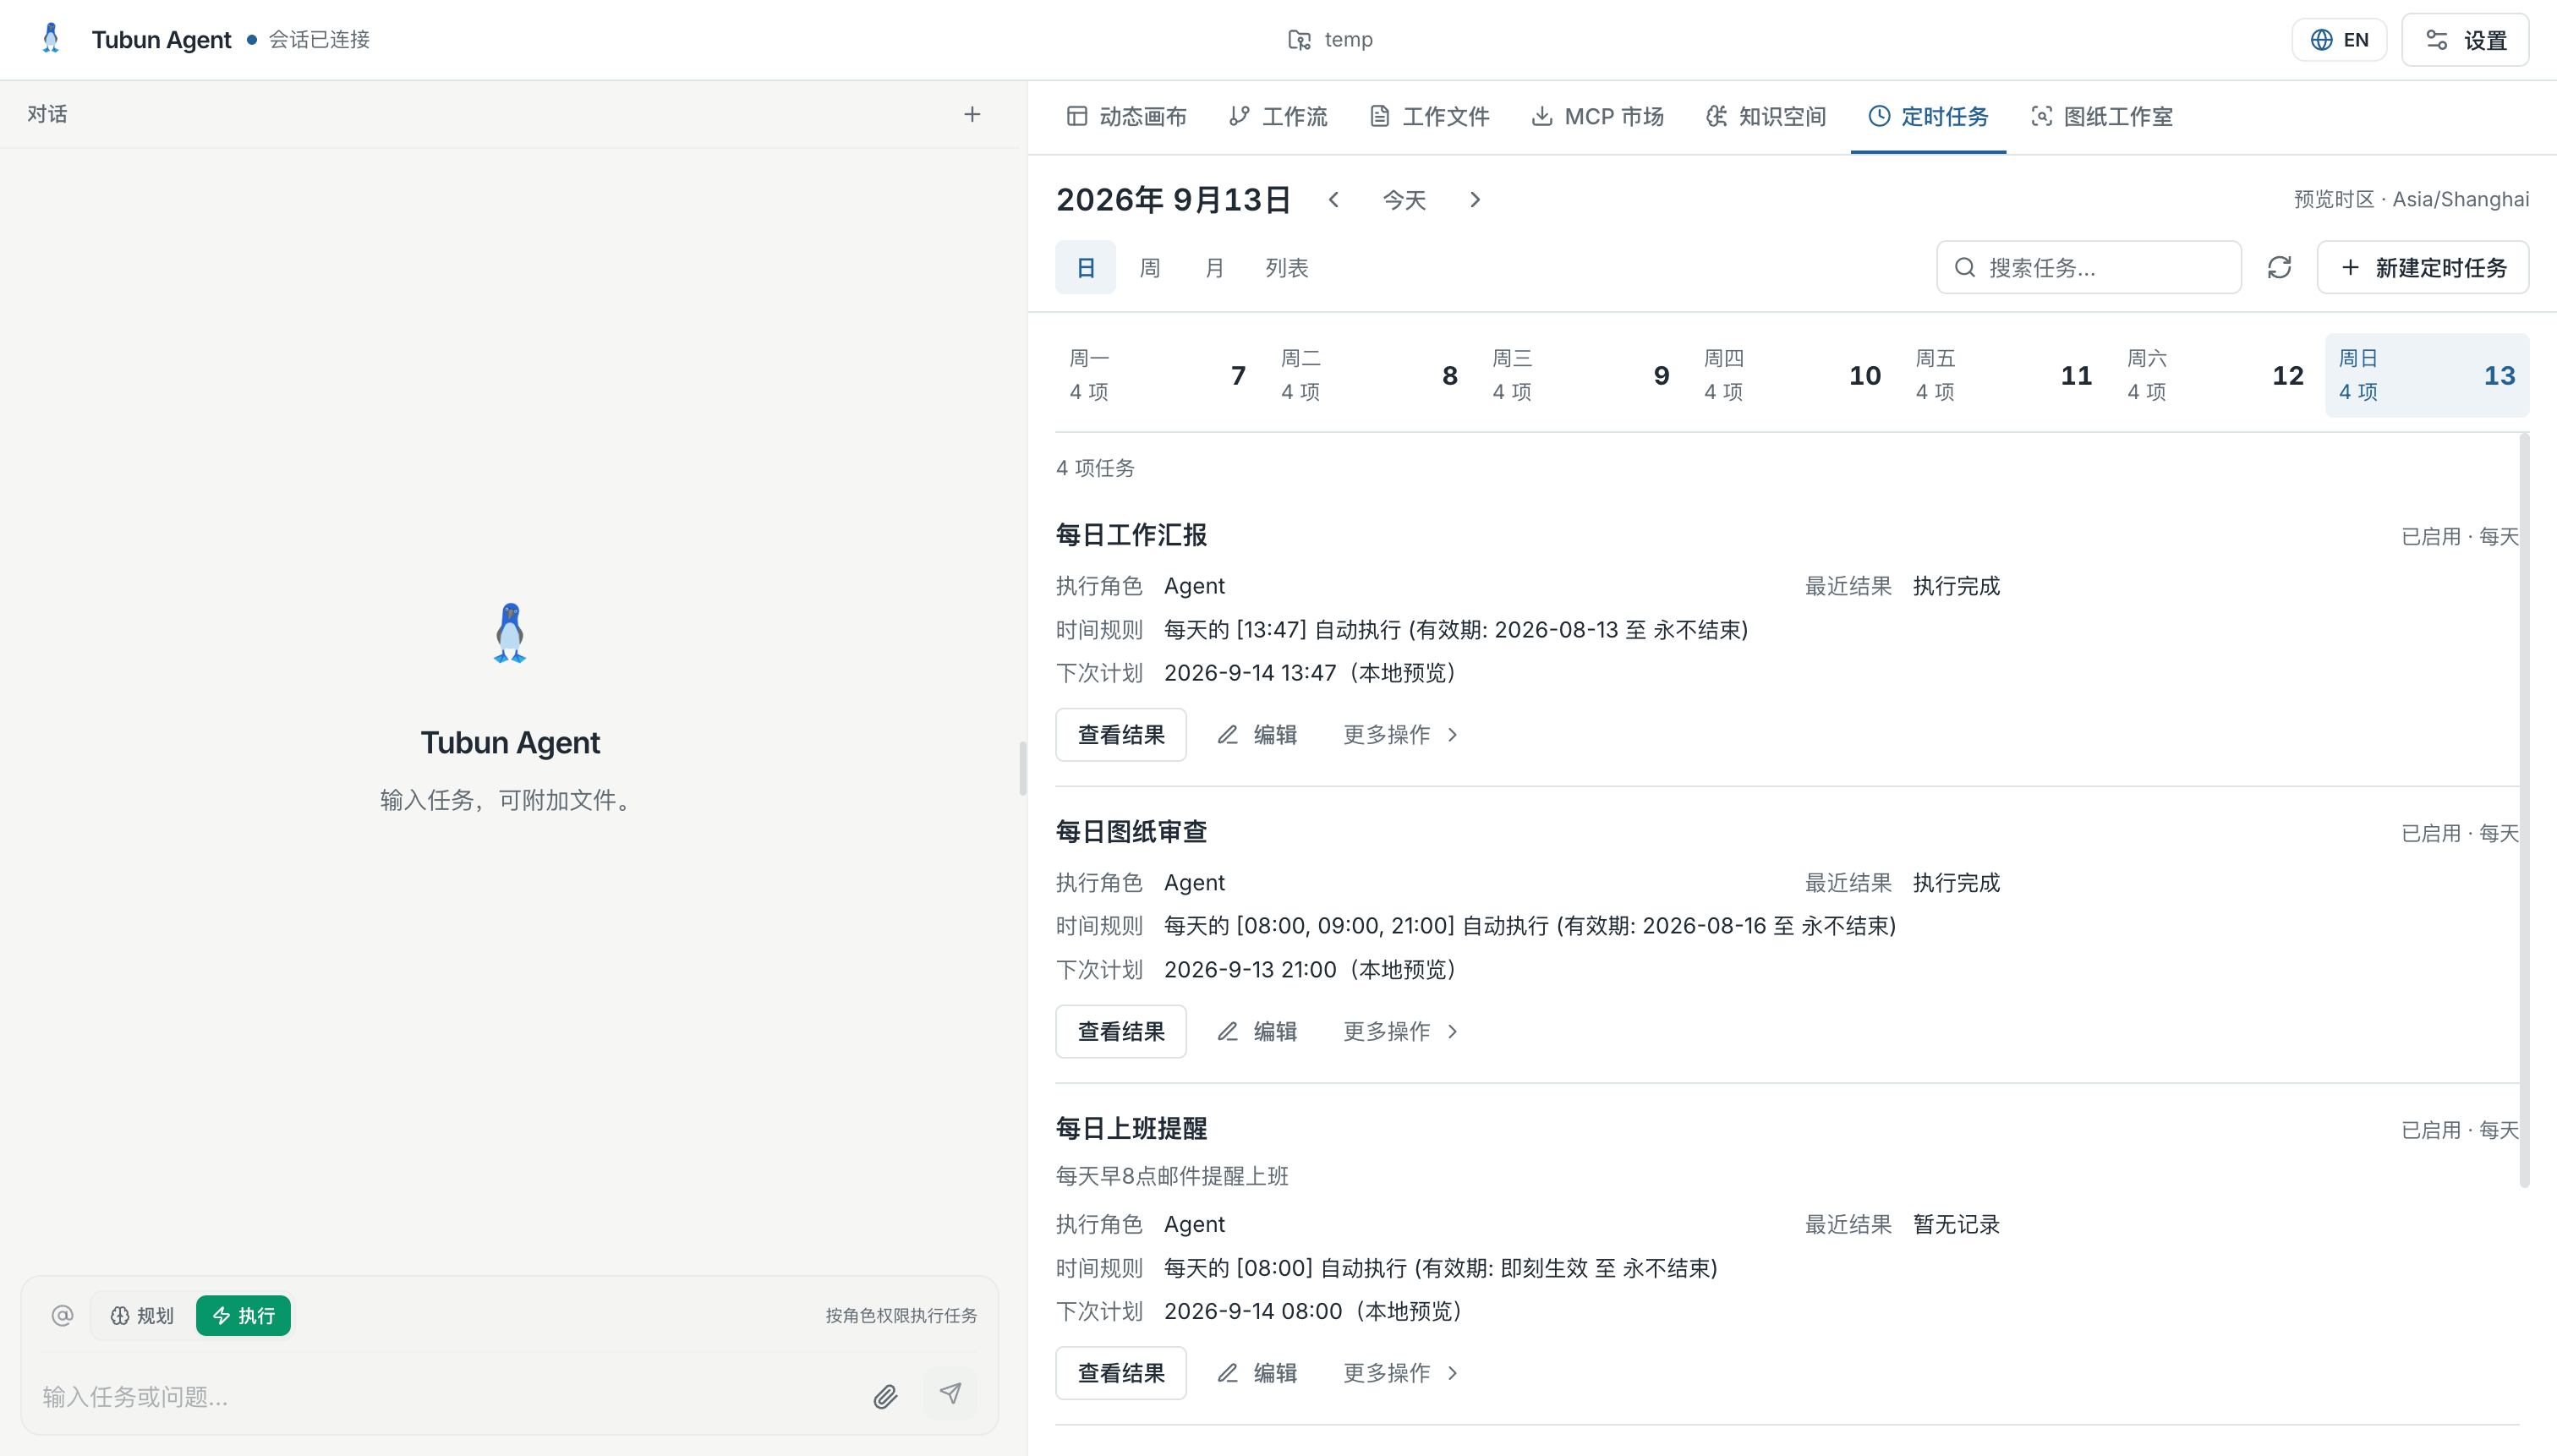The image size is (2557, 1456).
Task: Switch to 周 week view
Action: click(1150, 267)
